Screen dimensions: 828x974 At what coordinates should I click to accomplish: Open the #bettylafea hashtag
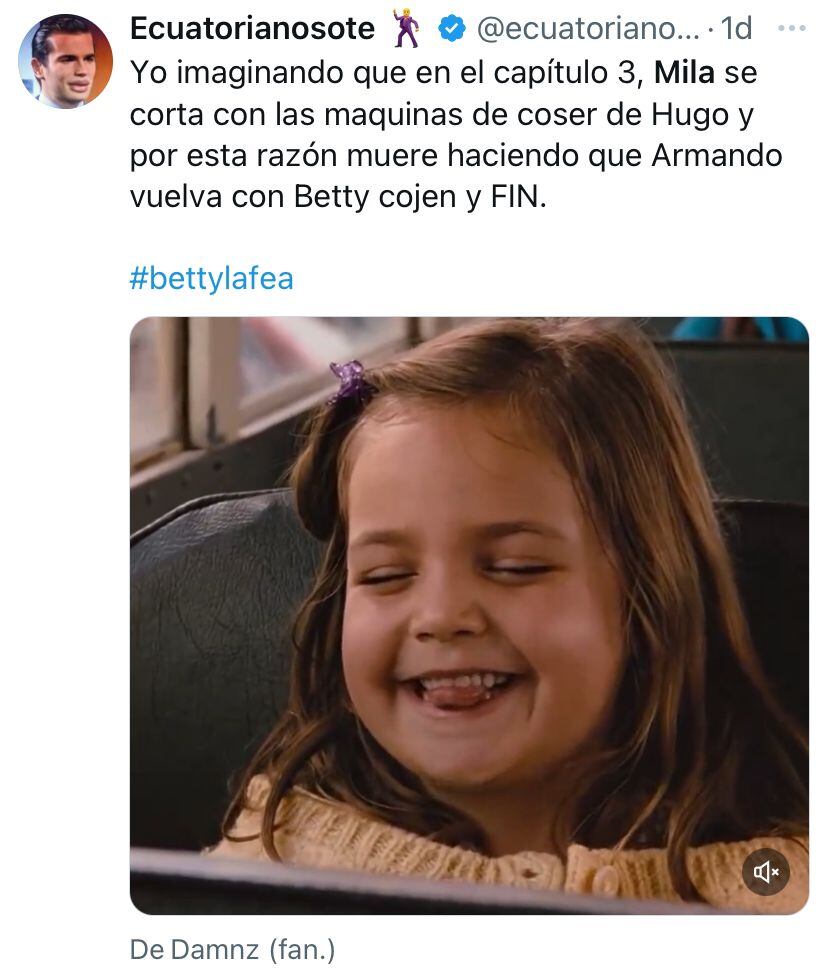(211, 278)
